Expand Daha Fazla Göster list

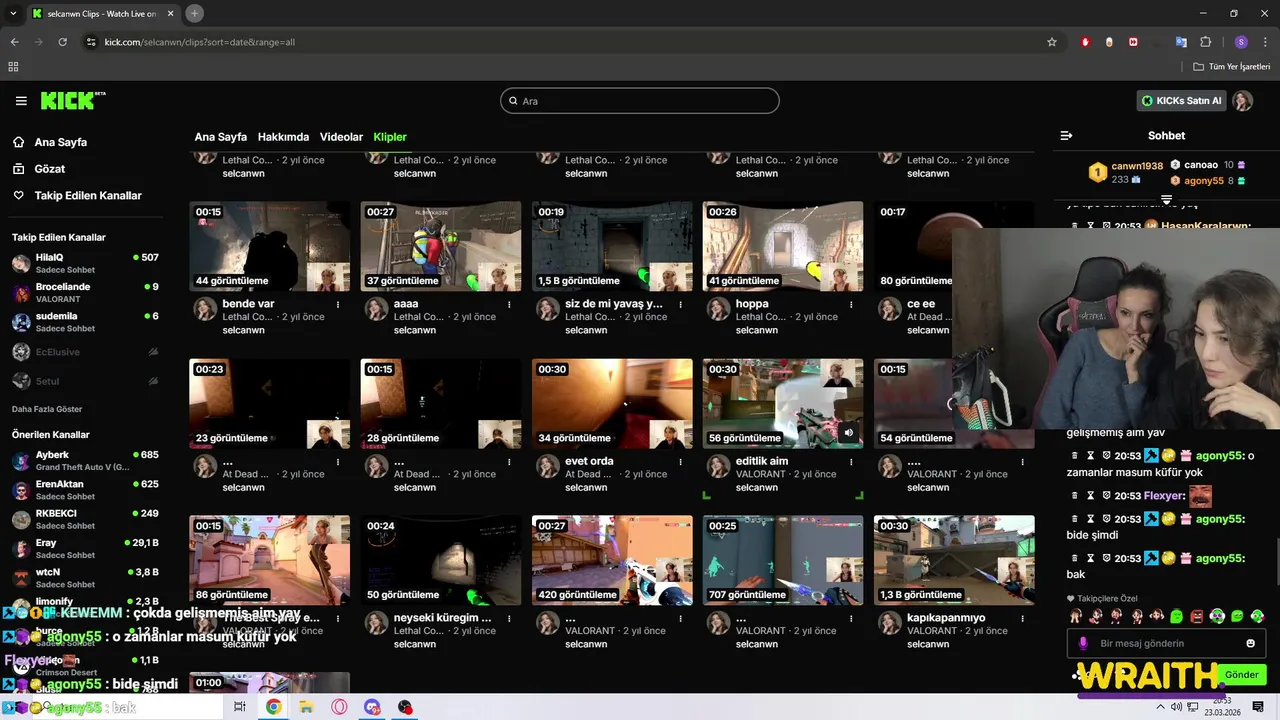[x=47, y=409]
